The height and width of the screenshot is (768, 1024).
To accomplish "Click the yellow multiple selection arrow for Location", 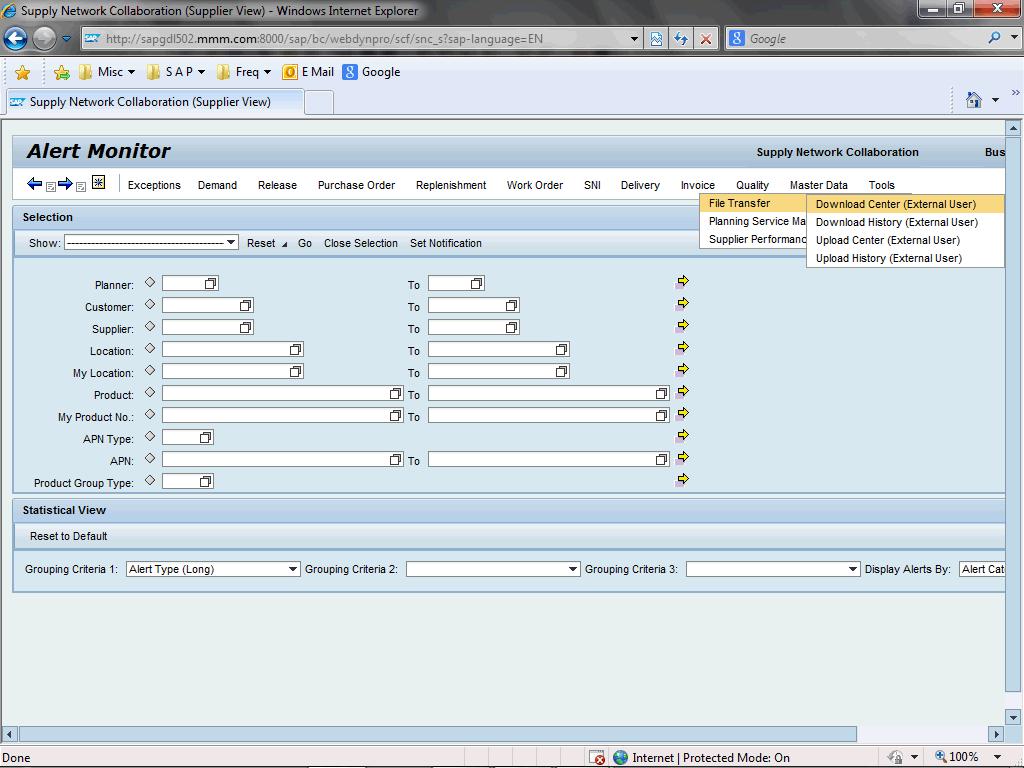I will click(682, 347).
